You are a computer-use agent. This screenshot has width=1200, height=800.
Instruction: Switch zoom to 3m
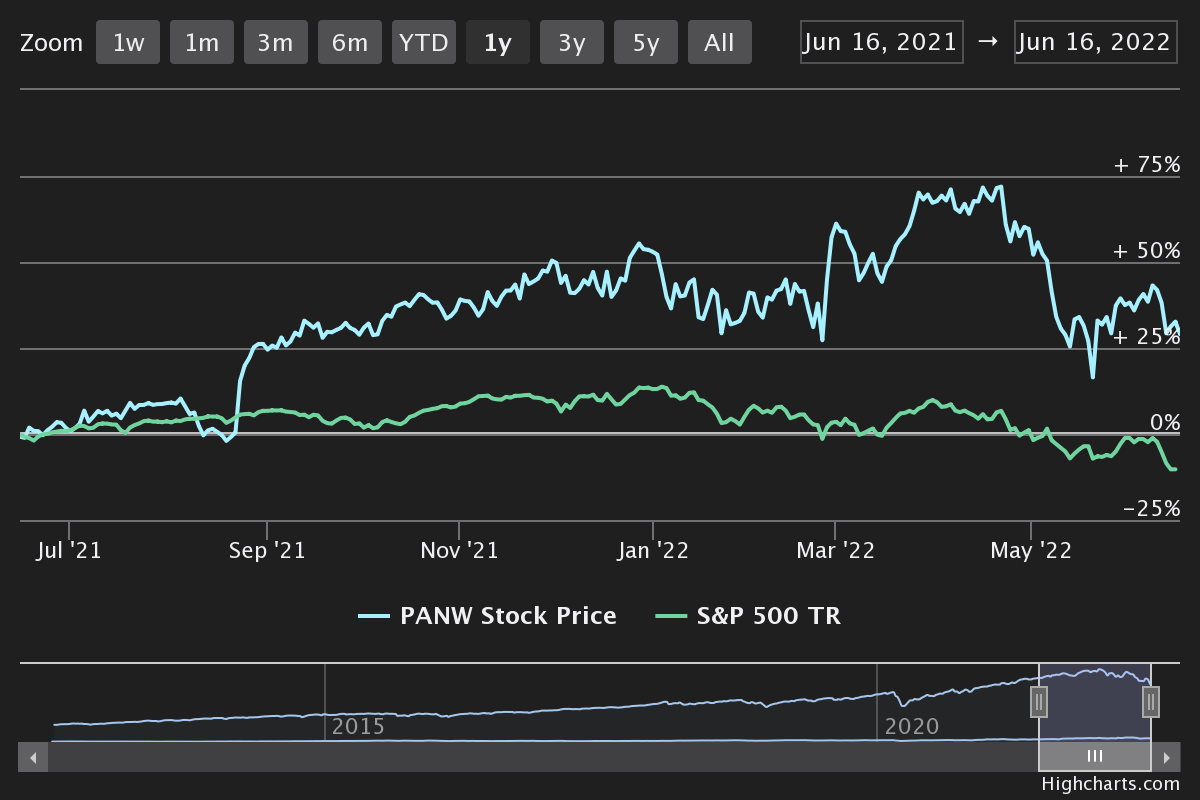pos(276,43)
